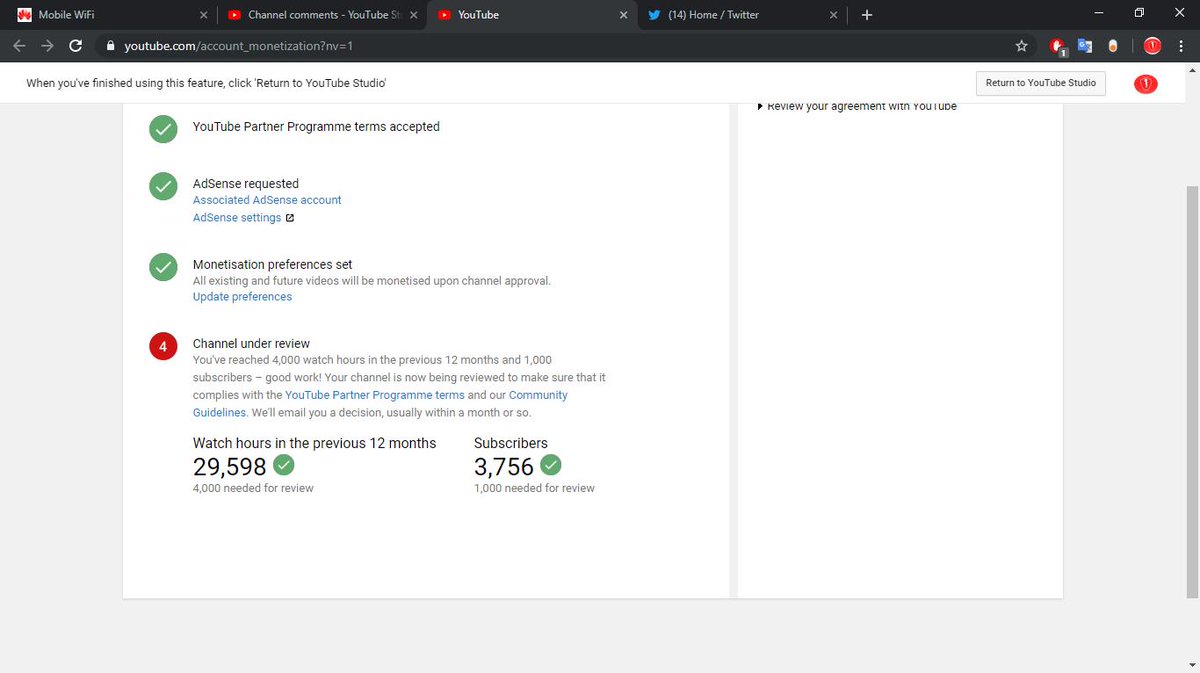Click the AdSense requested heading
Image resolution: width=1200 pixels, height=673 pixels.
pyautogui.click(x=246, y=184)
